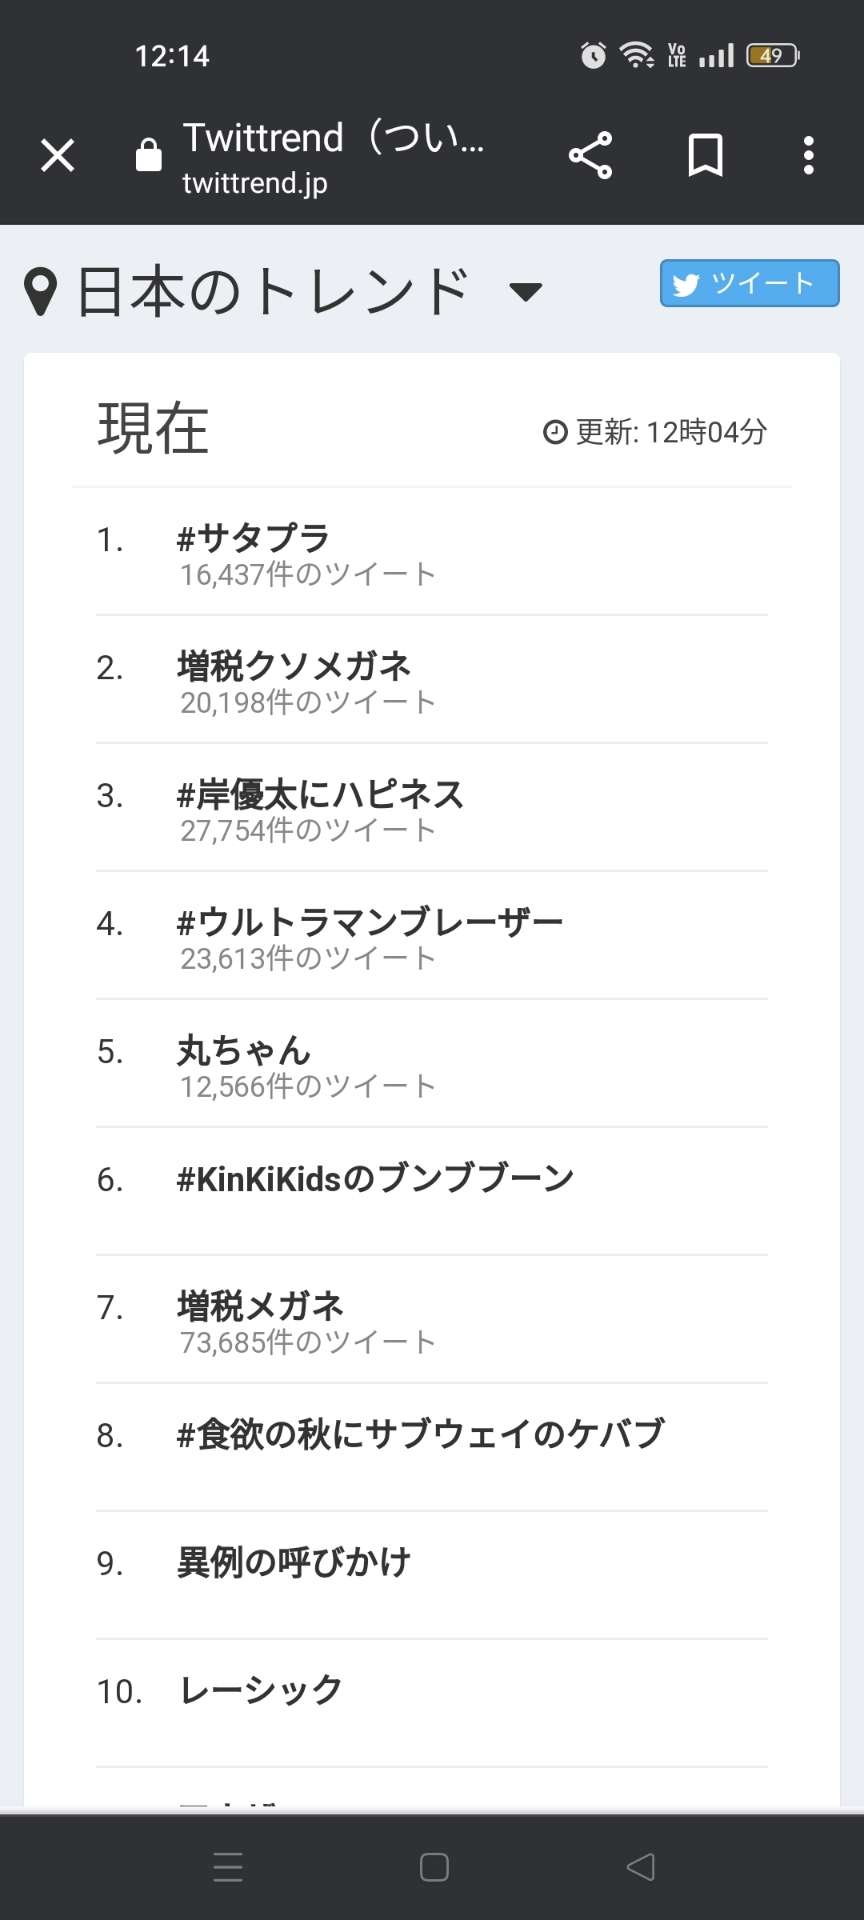Bookmark this page with bookmark icon
Screen dimensions: 864x1920
point(705,156)
